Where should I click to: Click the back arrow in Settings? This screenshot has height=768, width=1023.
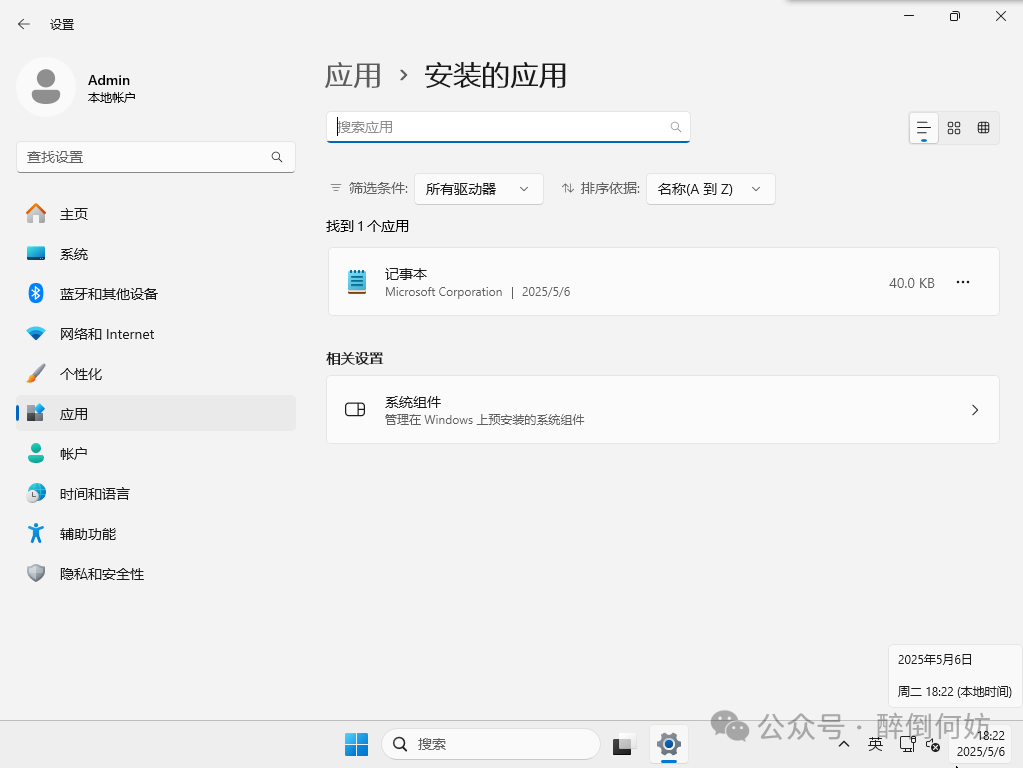click(24, 24)
